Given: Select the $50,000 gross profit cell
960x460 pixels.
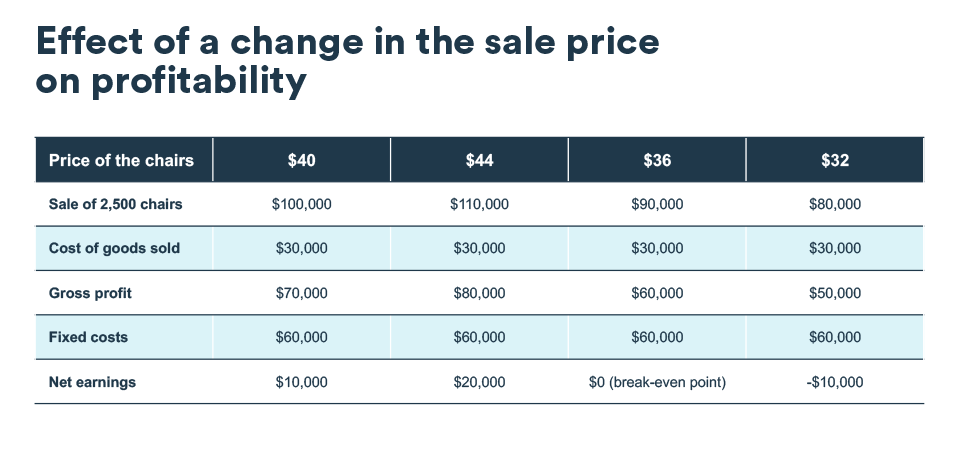Looking at the screenshot, I should click(x=834, y=294).
